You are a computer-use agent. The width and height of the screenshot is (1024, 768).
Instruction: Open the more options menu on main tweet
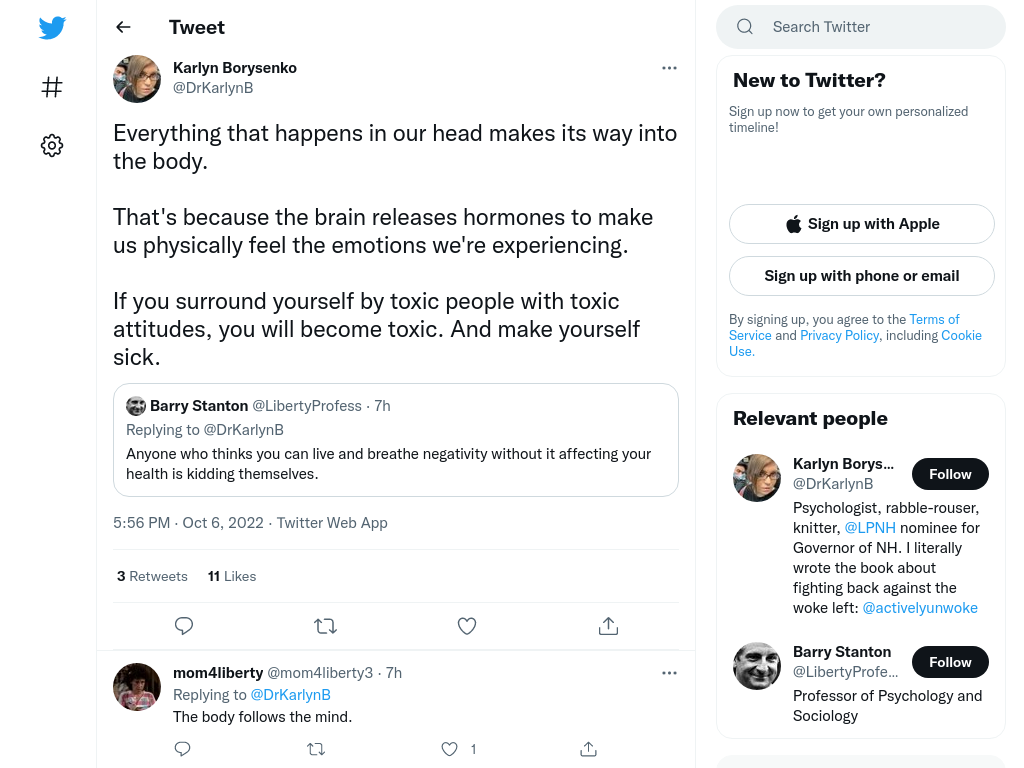[x=669, y=68]
